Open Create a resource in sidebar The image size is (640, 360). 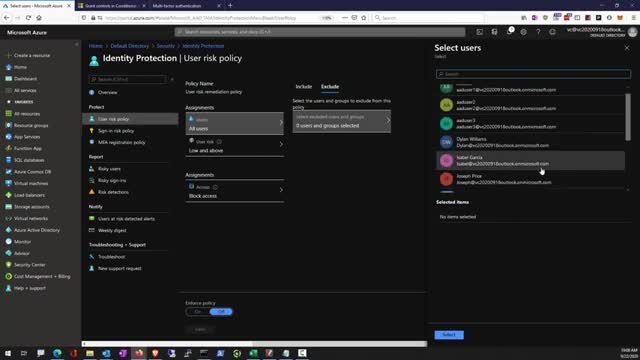pyautogui.click(x=28, y=56)
